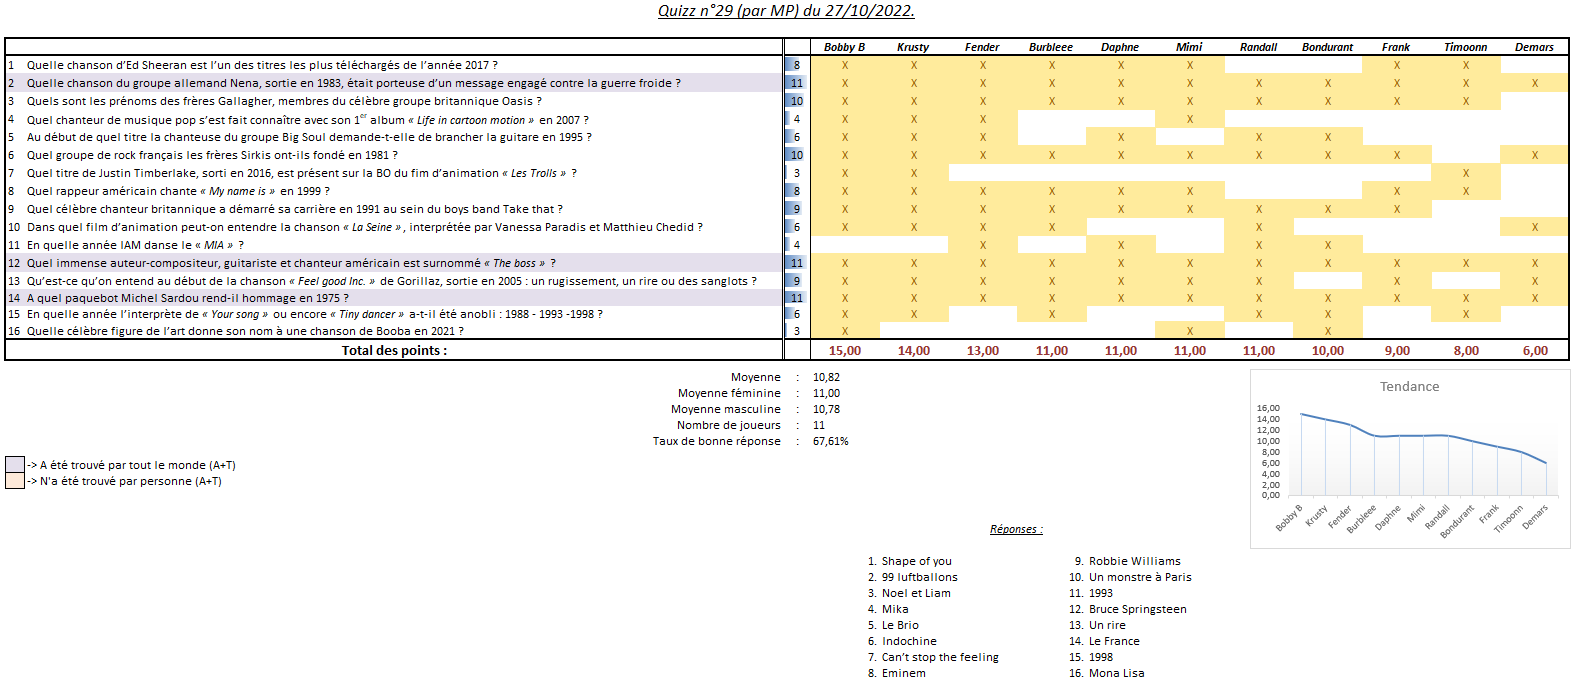Click question 10 about 'La Seine'
Image resolution: width=1576 pixels, height=683 pixels.
click(x=365, y=227)
